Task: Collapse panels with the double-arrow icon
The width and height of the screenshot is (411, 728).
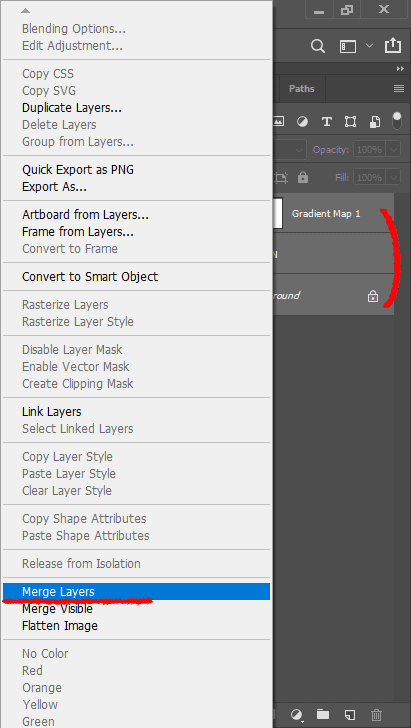Action: [x=400, y=69]
